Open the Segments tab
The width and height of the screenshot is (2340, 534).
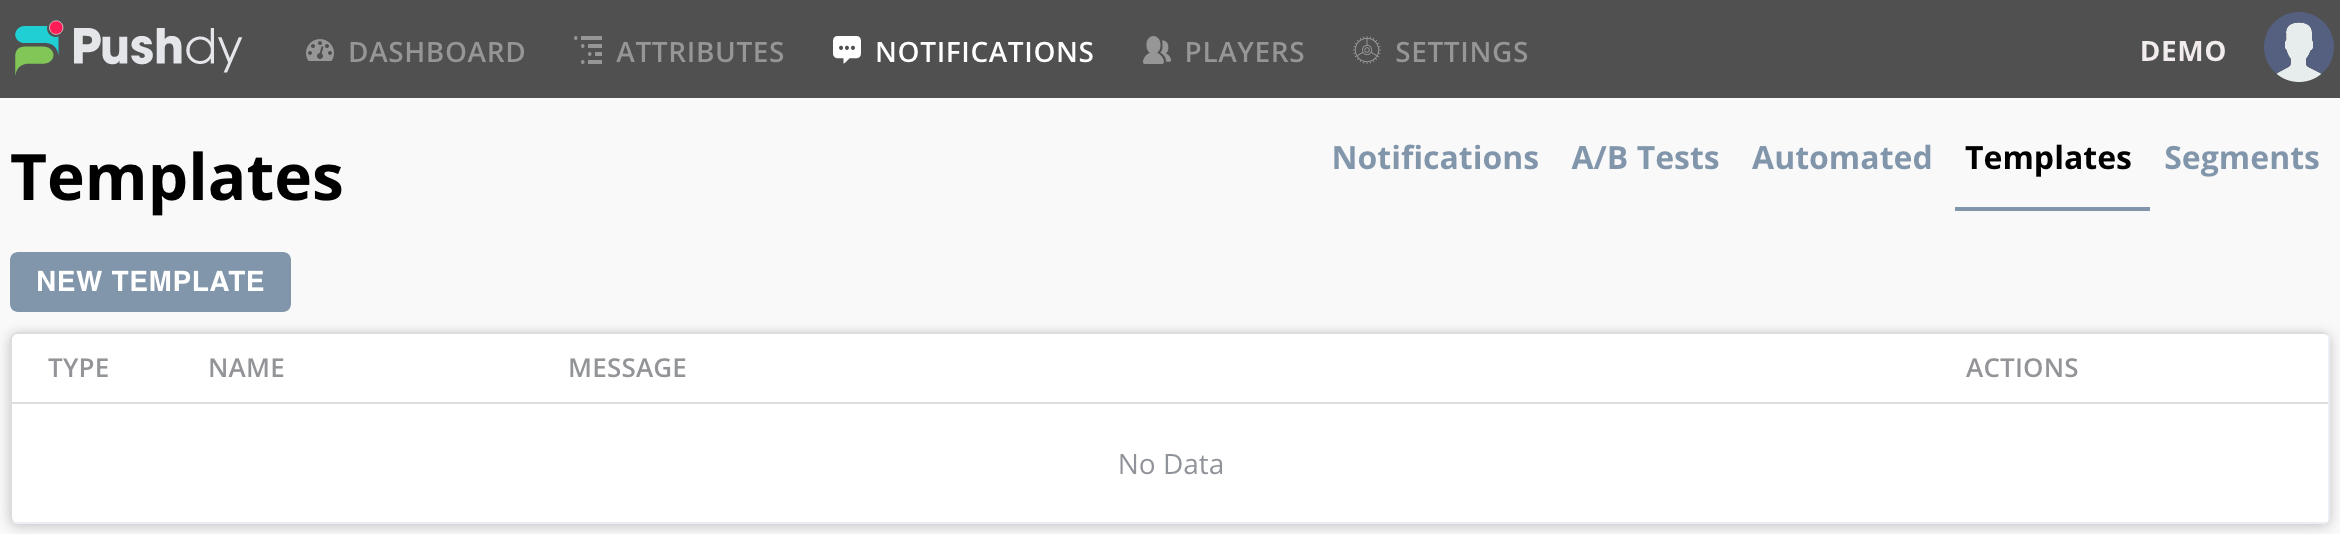2241,158
